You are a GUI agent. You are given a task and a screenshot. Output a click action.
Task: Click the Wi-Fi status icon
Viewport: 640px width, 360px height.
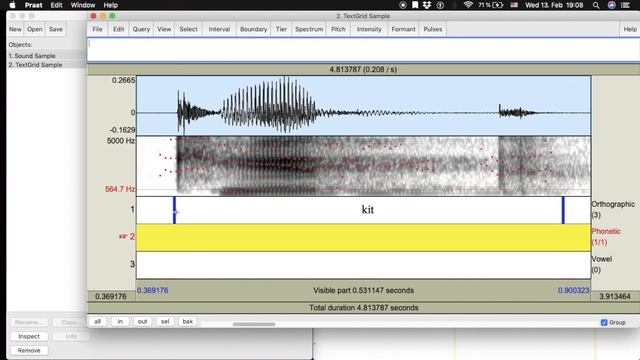pyautogui.click(x=468, y=5)
